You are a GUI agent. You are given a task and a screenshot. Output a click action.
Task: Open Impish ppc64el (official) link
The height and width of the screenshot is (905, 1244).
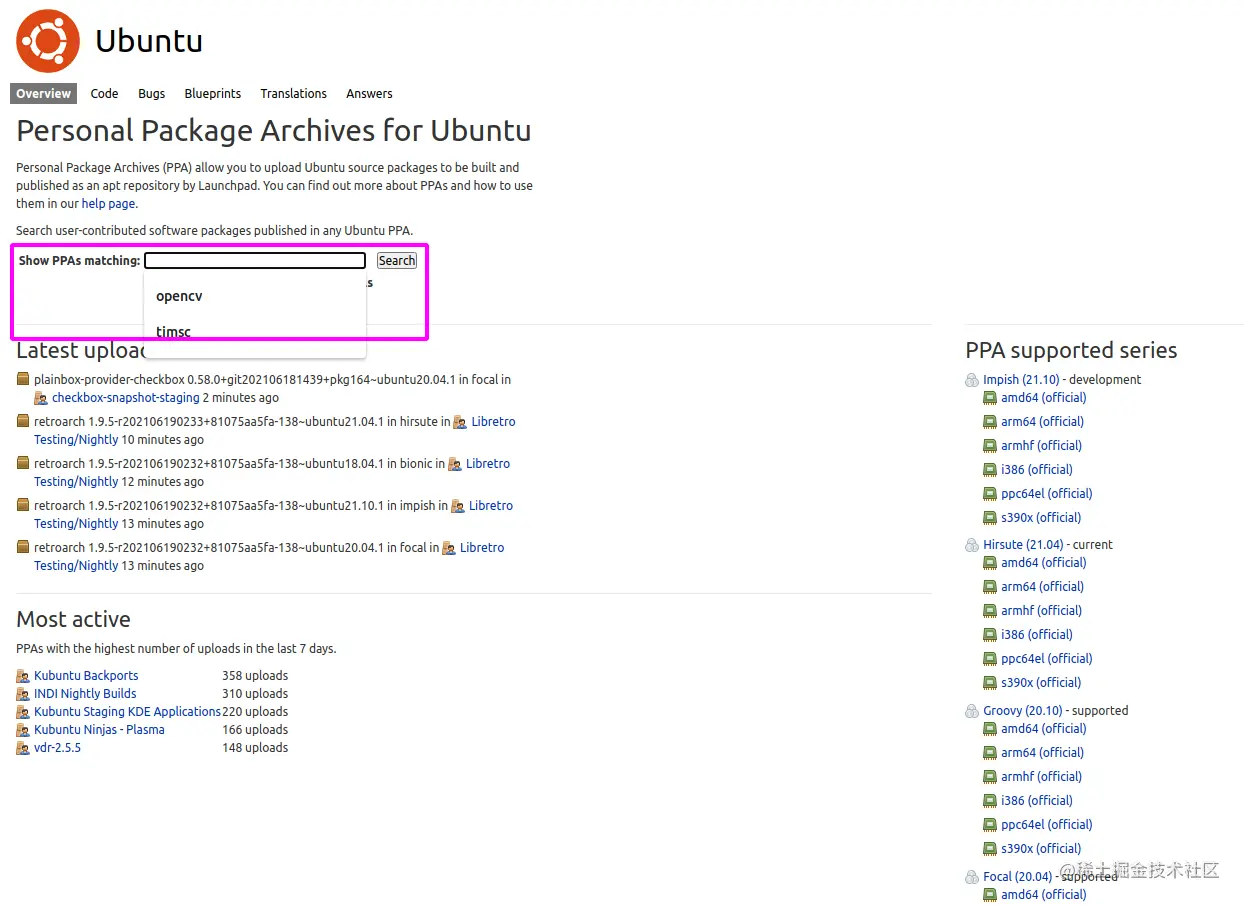pos(1047,493)
